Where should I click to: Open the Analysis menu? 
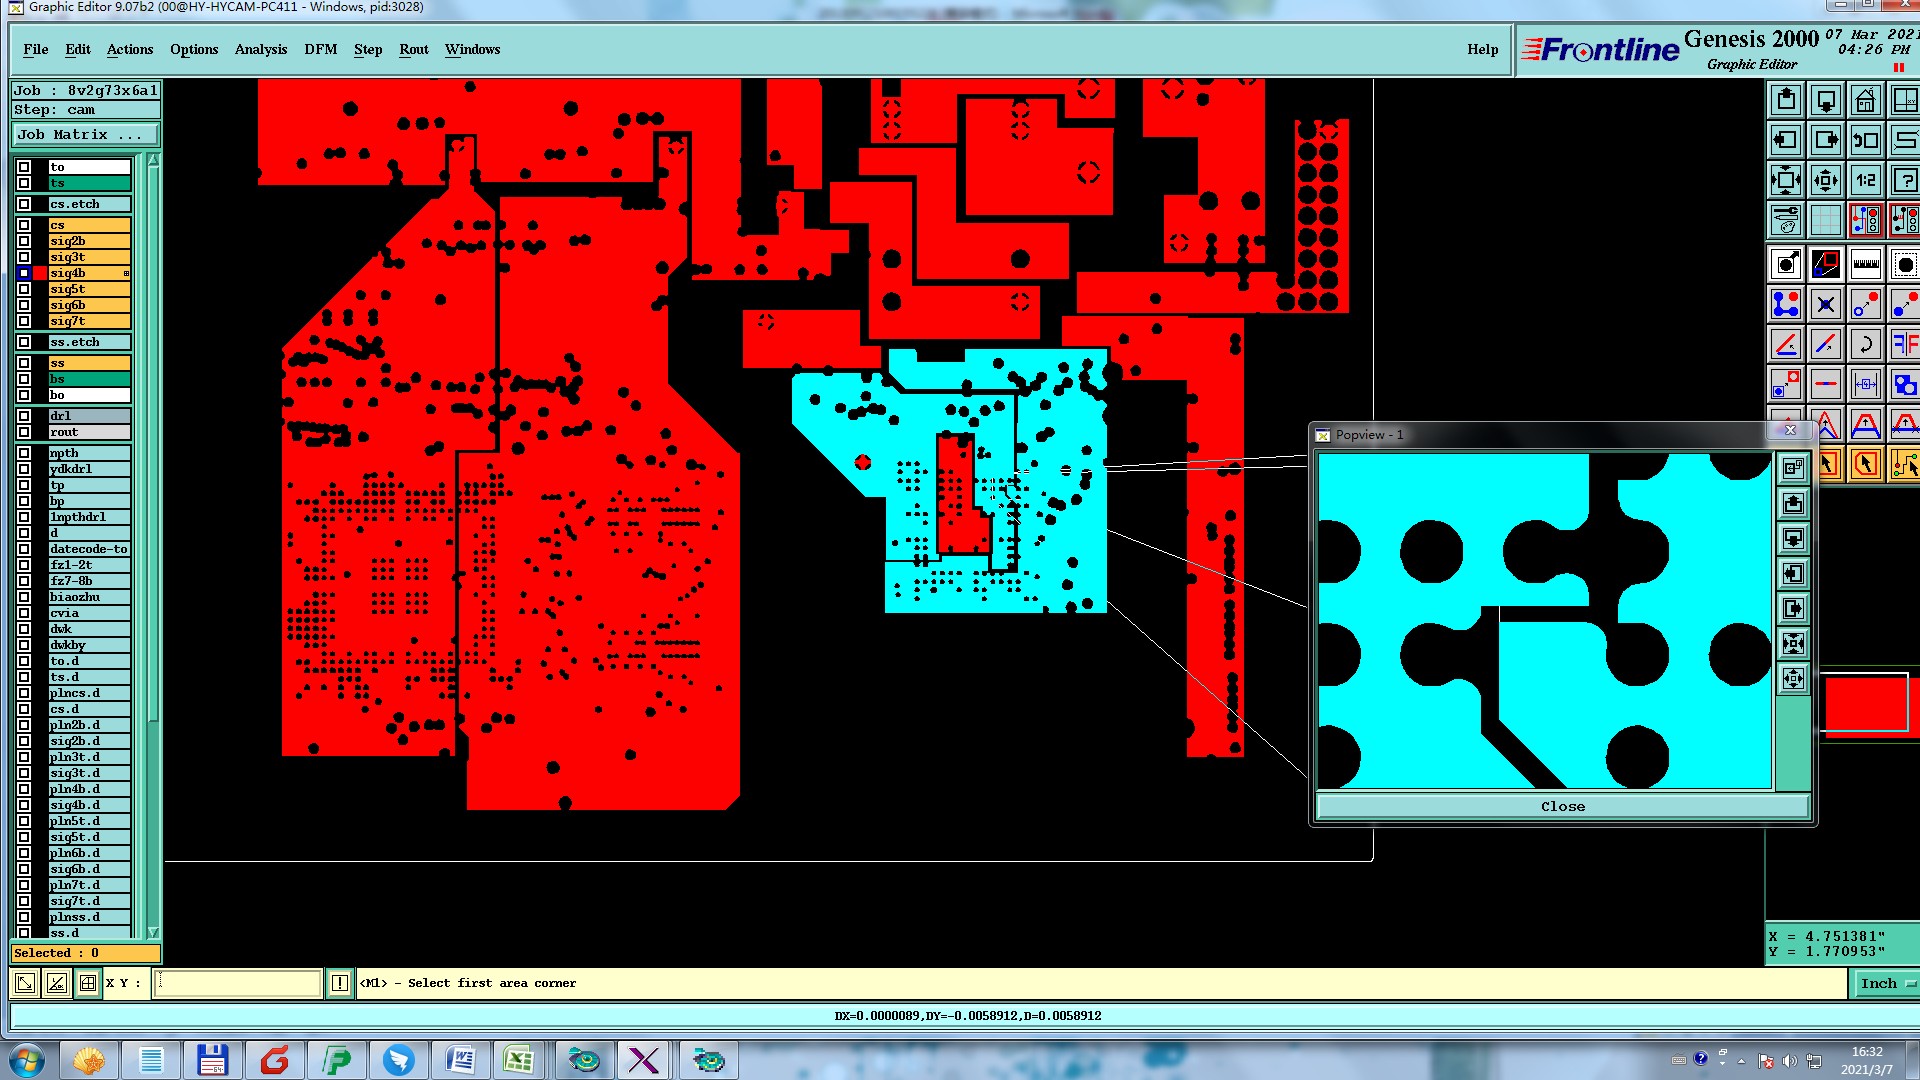[x=260, y=50]
